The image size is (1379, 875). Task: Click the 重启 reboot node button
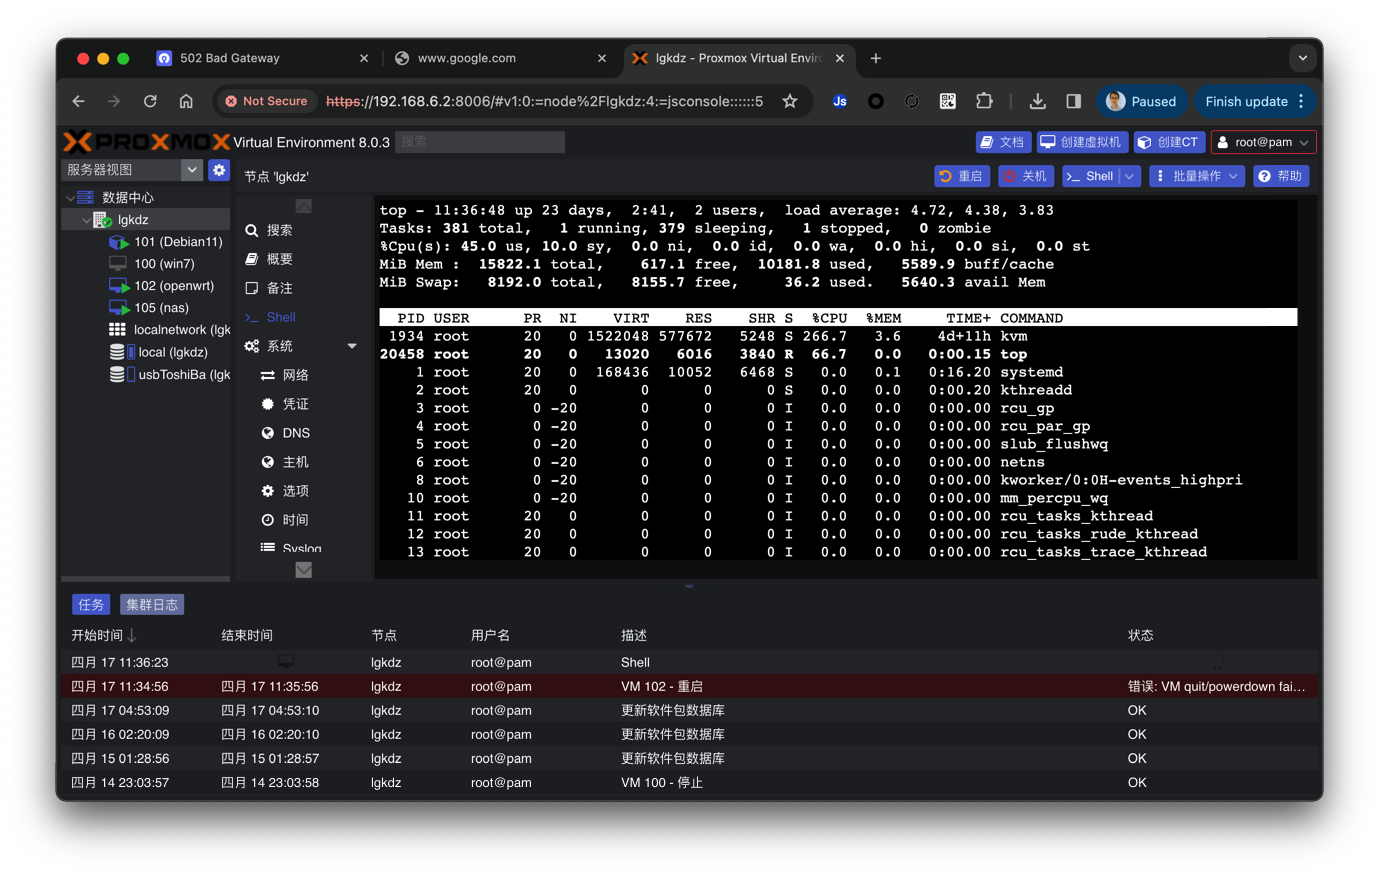pos(962,176)
